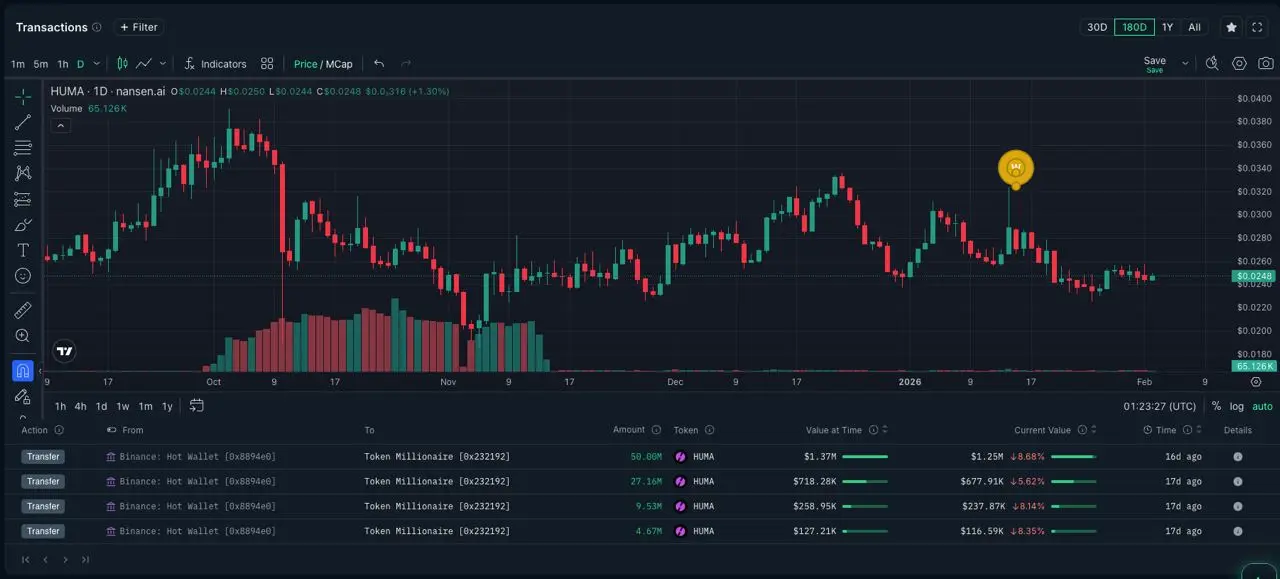Viewport: 1280px width, 579px height.
Task: Choose the line chart style
Action: (144, 63)
